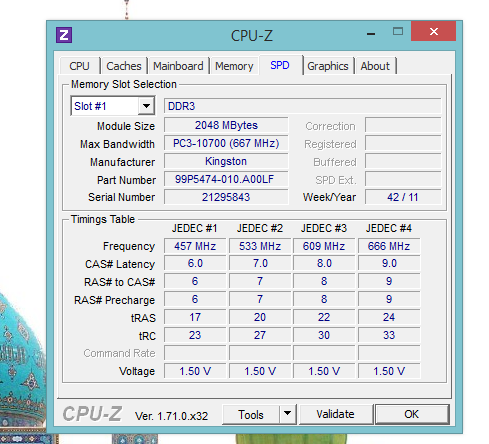Maximize the CPU-Z window

[x=398, y=32]
